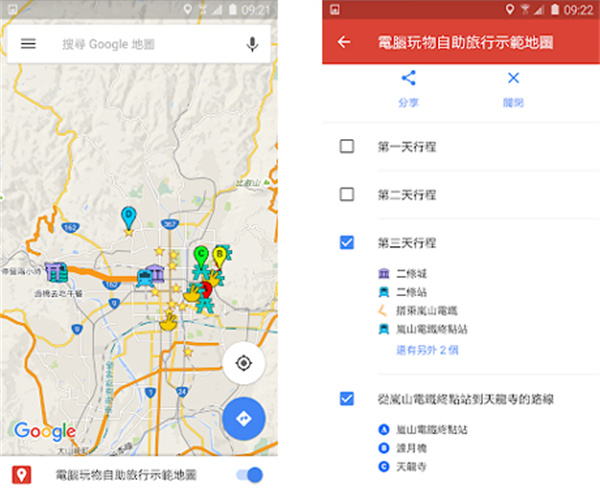The width and height of the screenshot is (600, 503).
Task: Uncheck the 第三天行程 checkbox
Action: (347, 243)
